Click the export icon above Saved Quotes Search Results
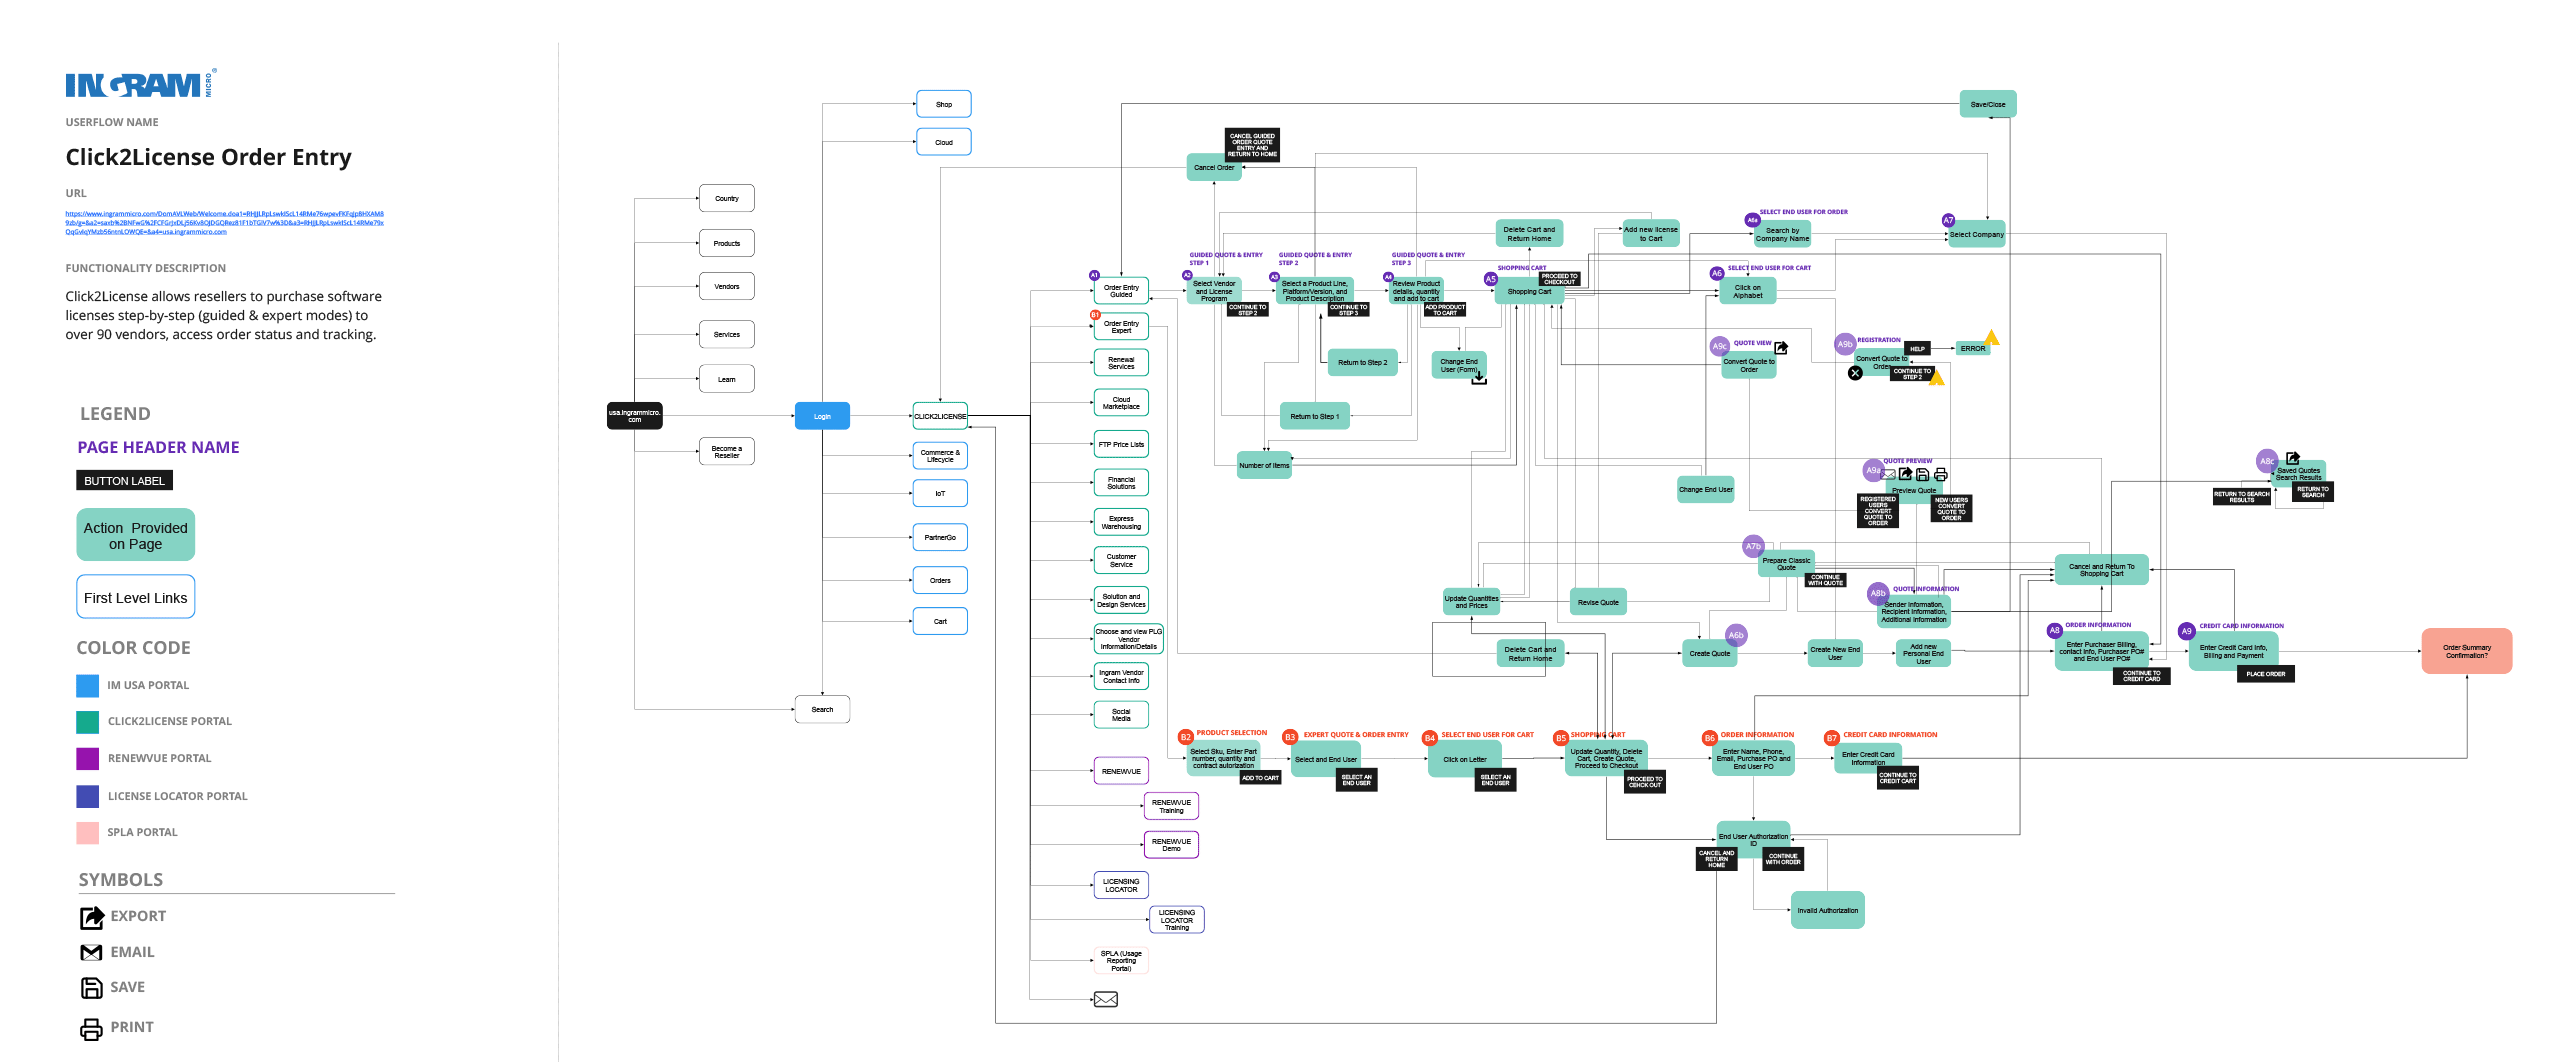 tap(2293, 458)
